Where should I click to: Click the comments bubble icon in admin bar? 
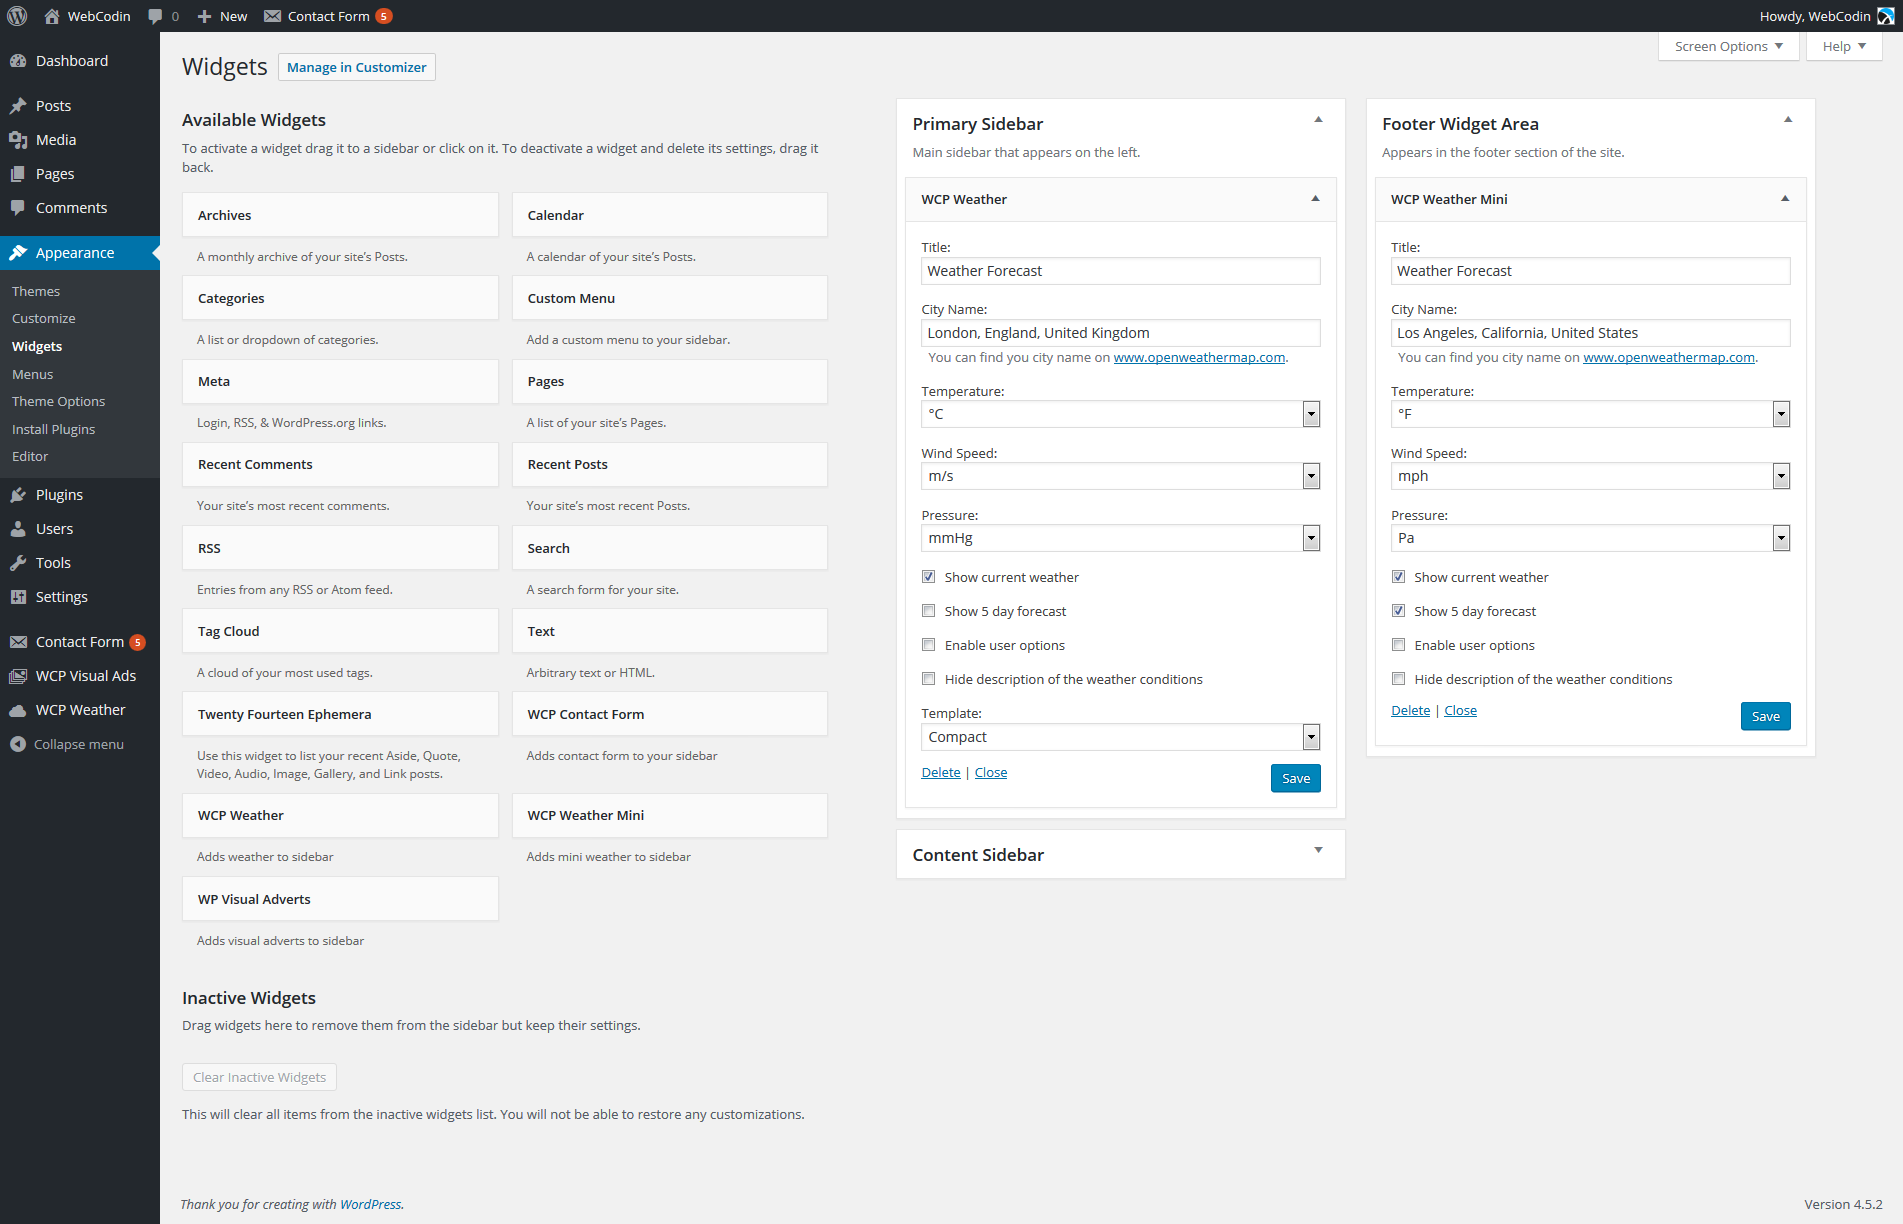pos(155,16)
